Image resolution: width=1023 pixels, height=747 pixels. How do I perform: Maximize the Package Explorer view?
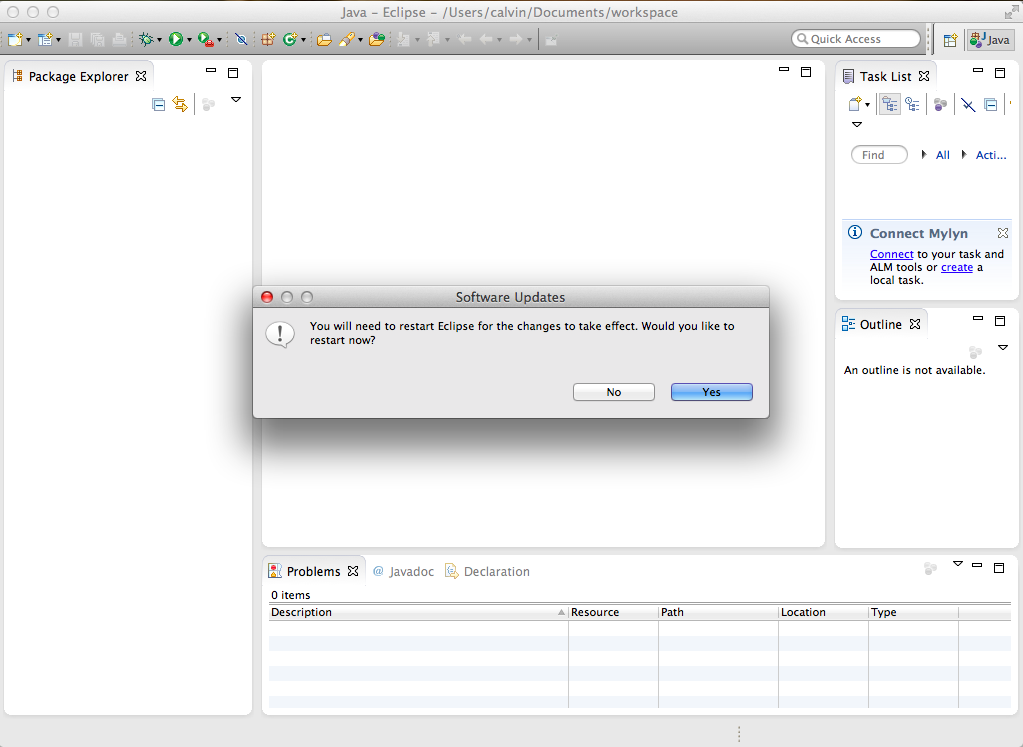point(233,73)
